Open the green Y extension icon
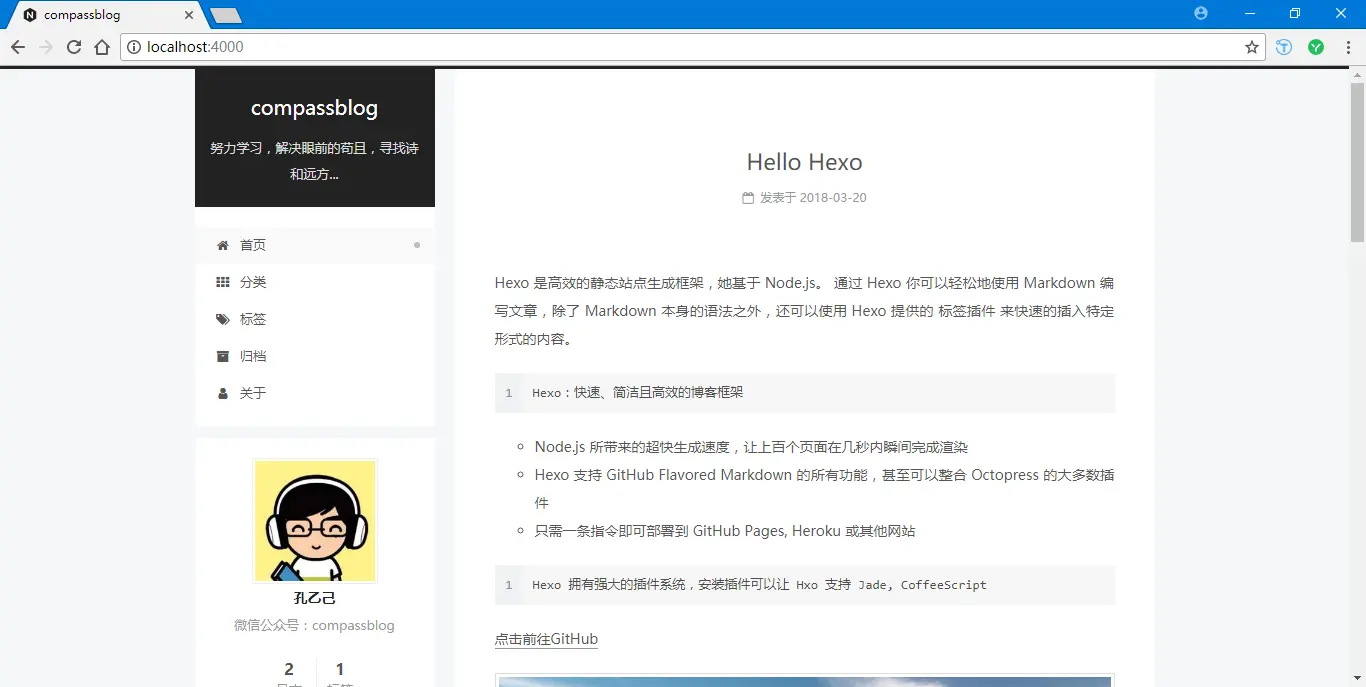 (1316, 47)
